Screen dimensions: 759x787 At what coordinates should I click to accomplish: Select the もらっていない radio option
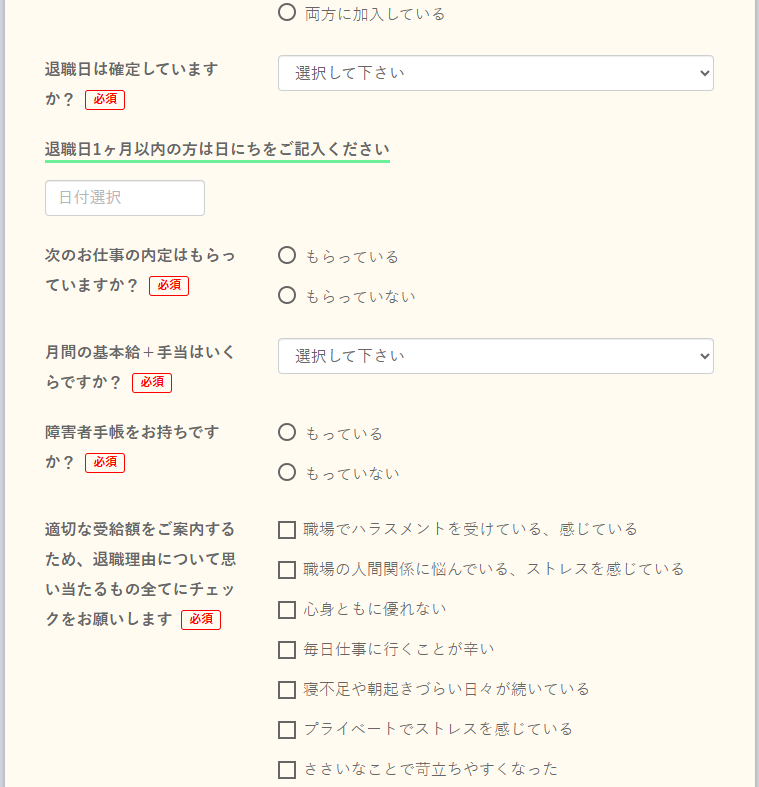(287, 296)
